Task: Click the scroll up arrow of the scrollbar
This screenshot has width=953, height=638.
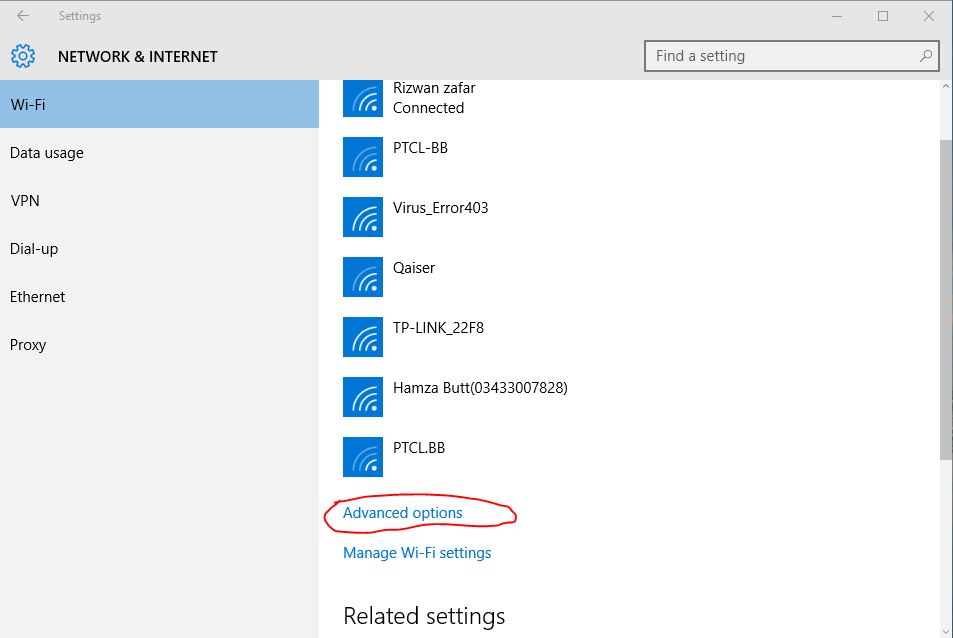Action: 946,87
